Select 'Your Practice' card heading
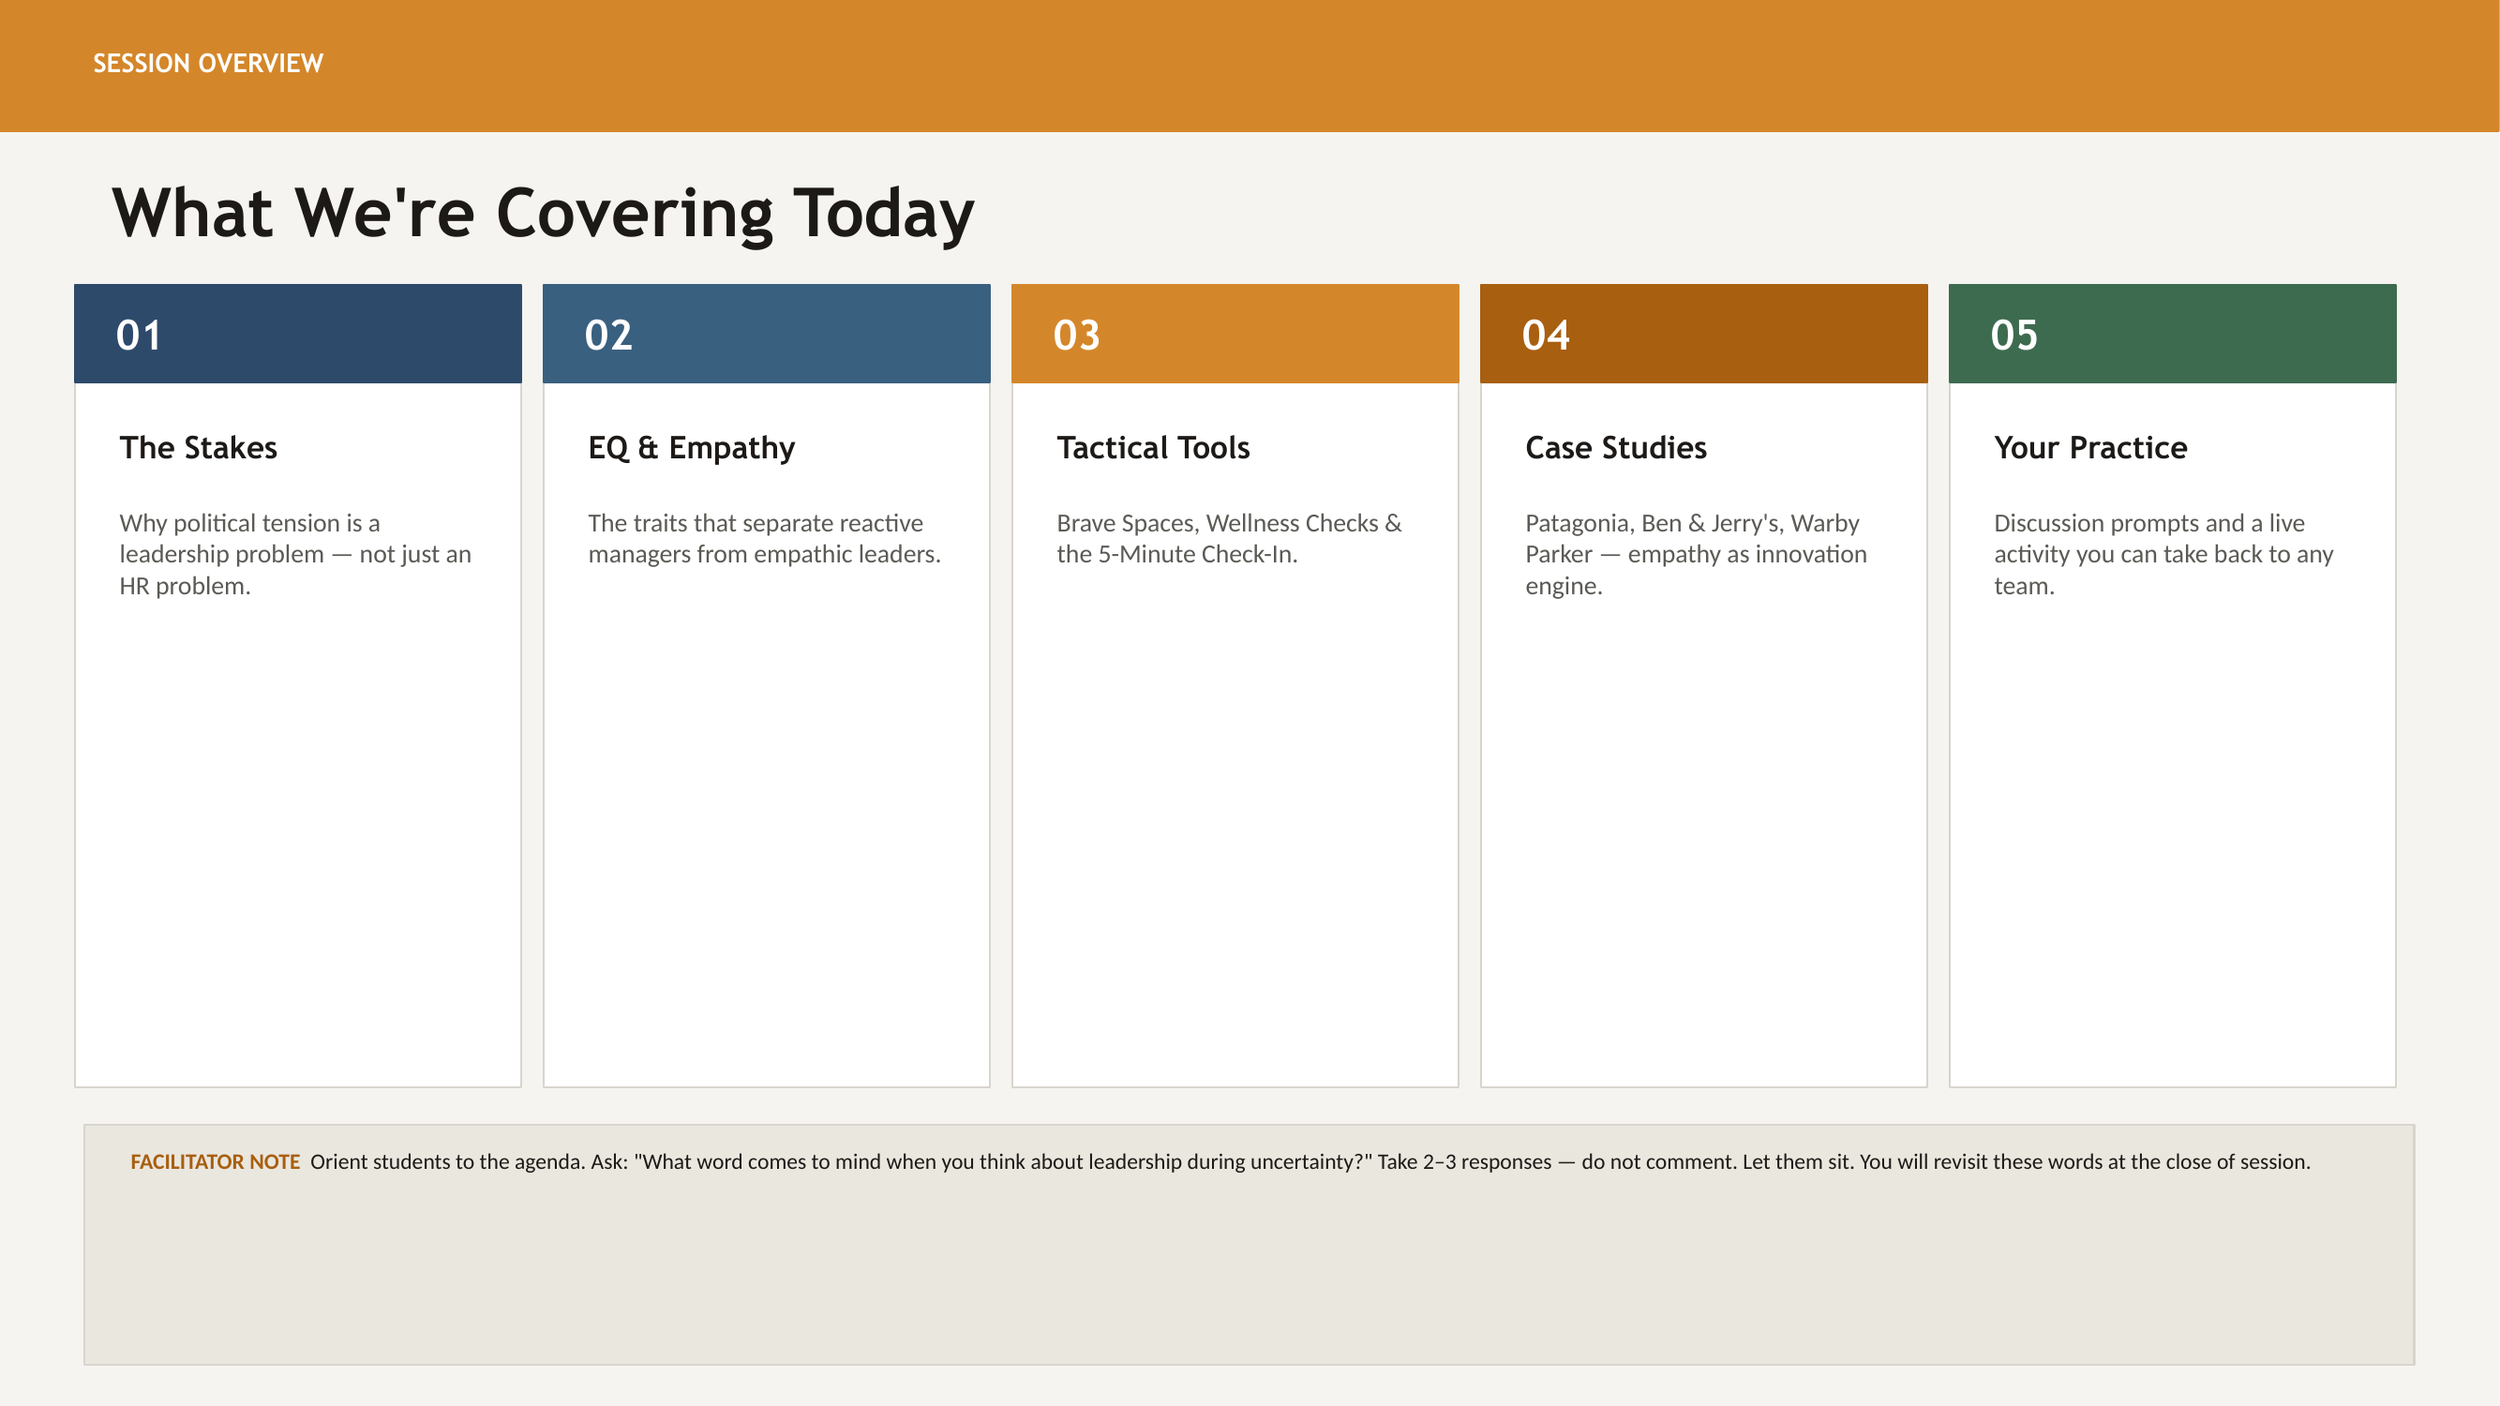Screen dimensions: 2500x1406 pos(2090,447)
